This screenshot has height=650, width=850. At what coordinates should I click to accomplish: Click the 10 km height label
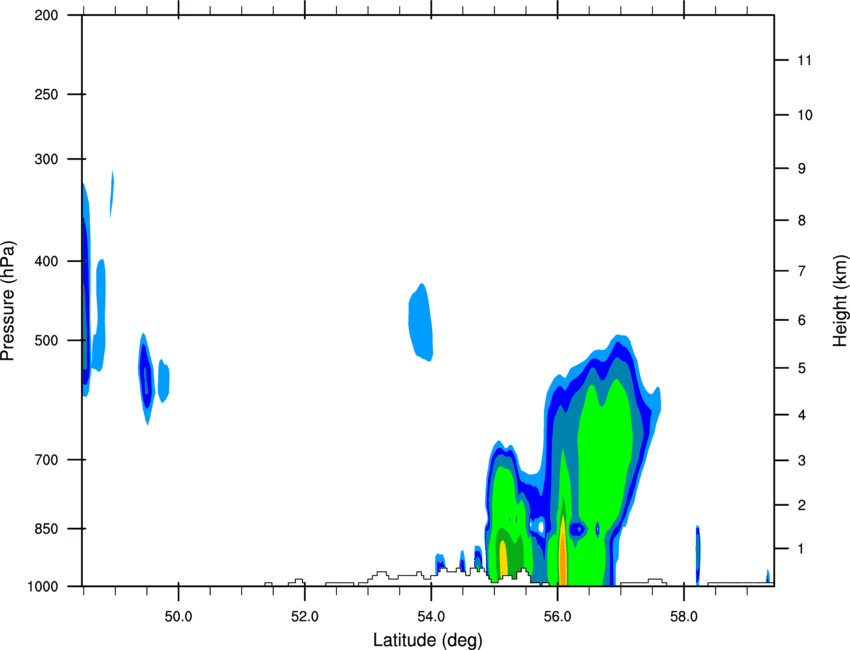point(805,115)
